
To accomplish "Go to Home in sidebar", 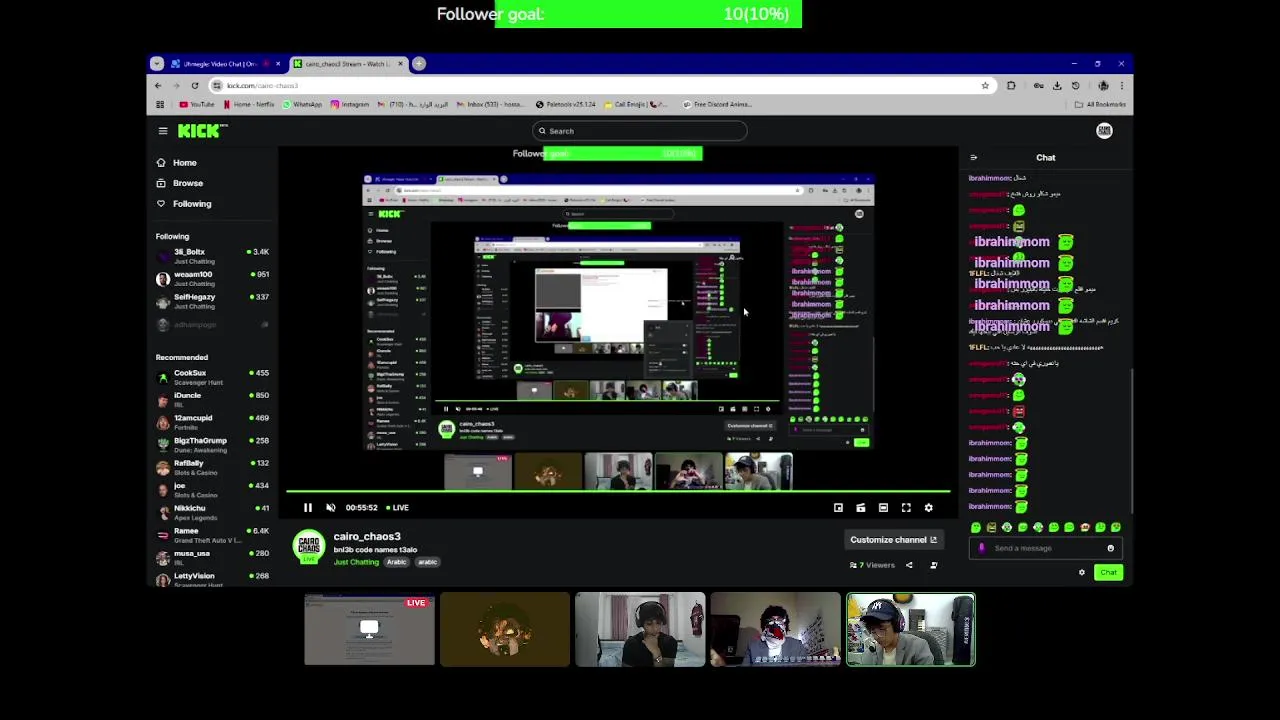I will click(177, 162).
